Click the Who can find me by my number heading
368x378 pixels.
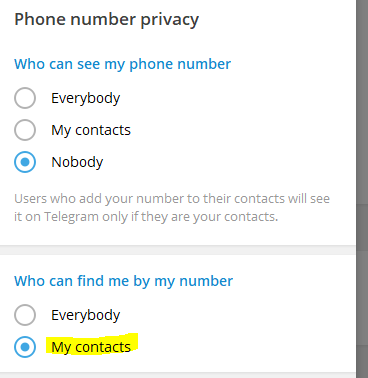tap(123, 281)
